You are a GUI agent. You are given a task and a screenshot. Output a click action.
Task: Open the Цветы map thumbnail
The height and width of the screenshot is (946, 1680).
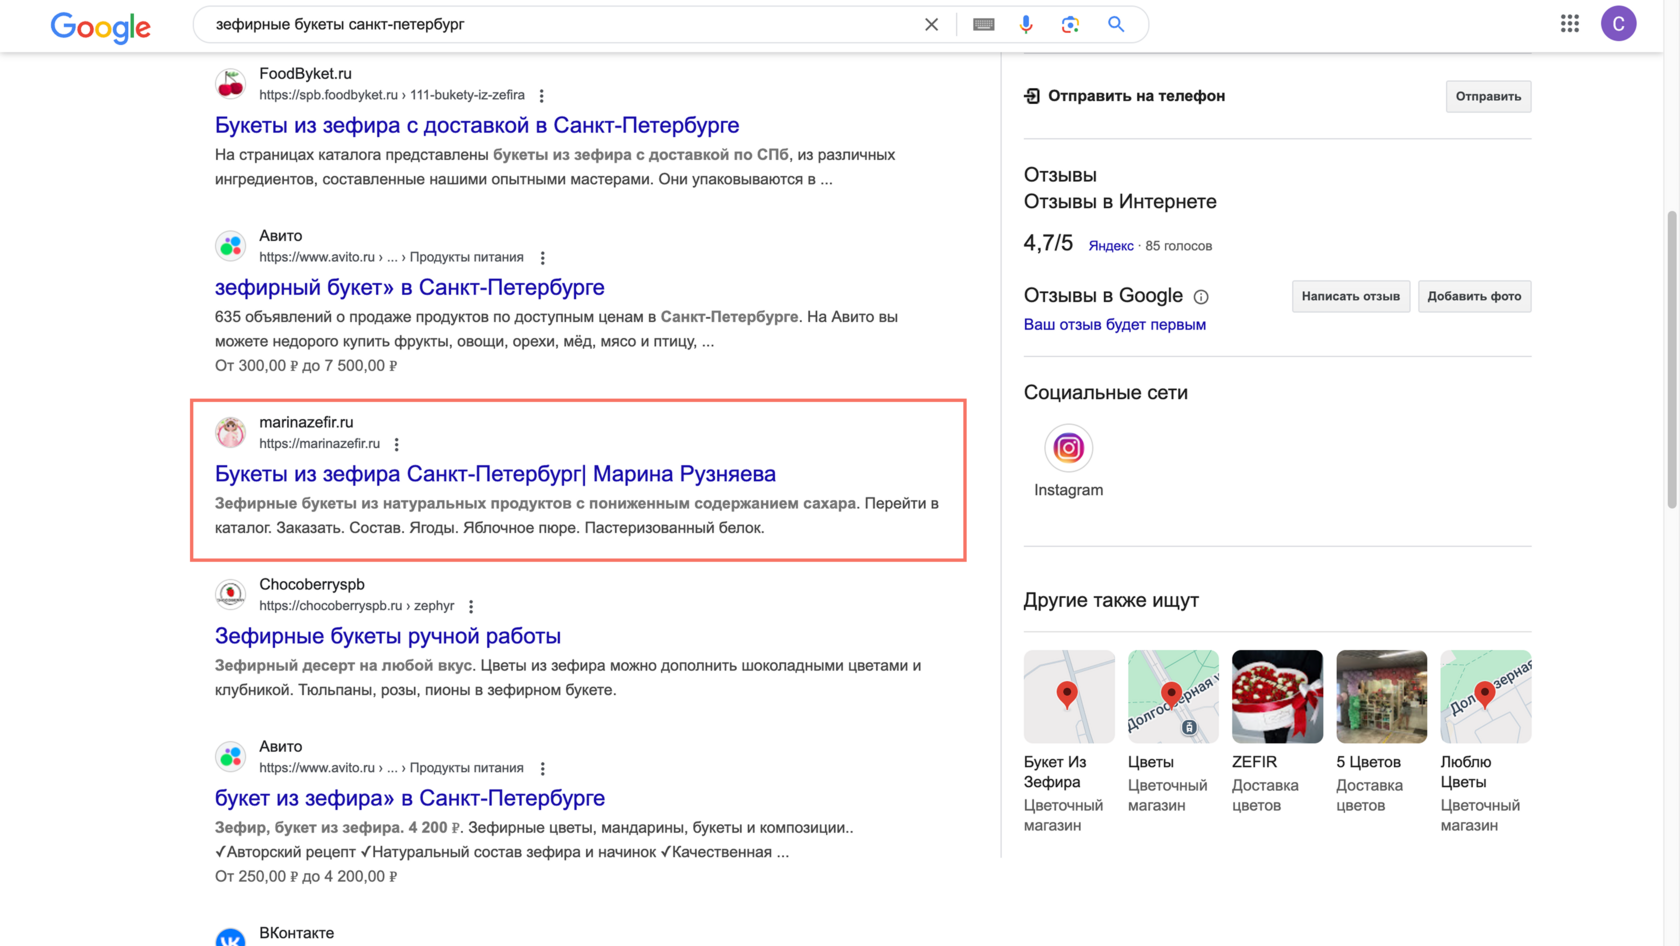pyautogui.click(x=1173, y=696)
